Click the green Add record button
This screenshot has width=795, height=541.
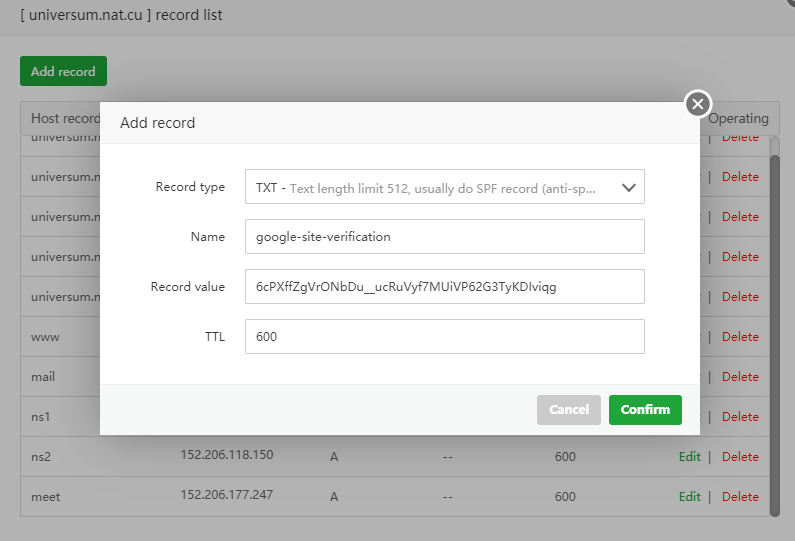pyautogui.click(x=63, y=71)
